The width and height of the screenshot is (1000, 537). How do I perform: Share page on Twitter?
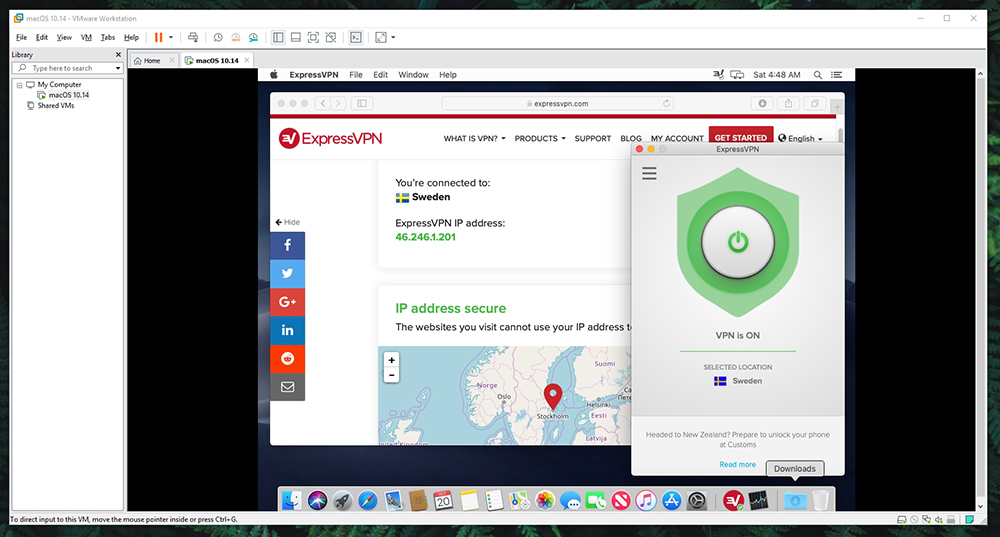coord(288,274)
